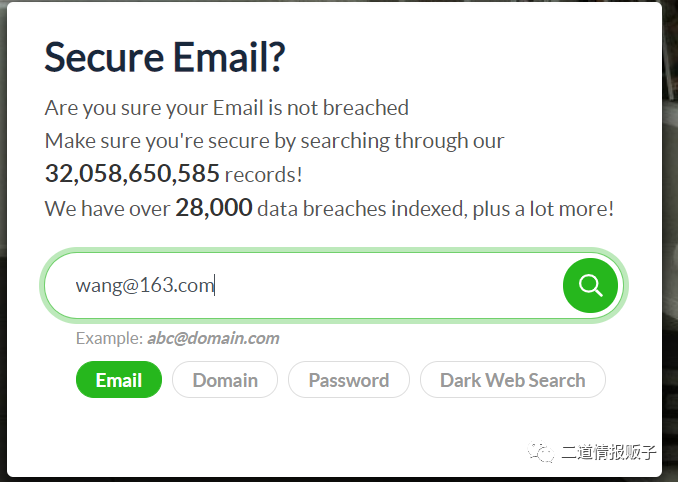
Task: Click the "Secure Email?" heading
Action: point(165,56)
